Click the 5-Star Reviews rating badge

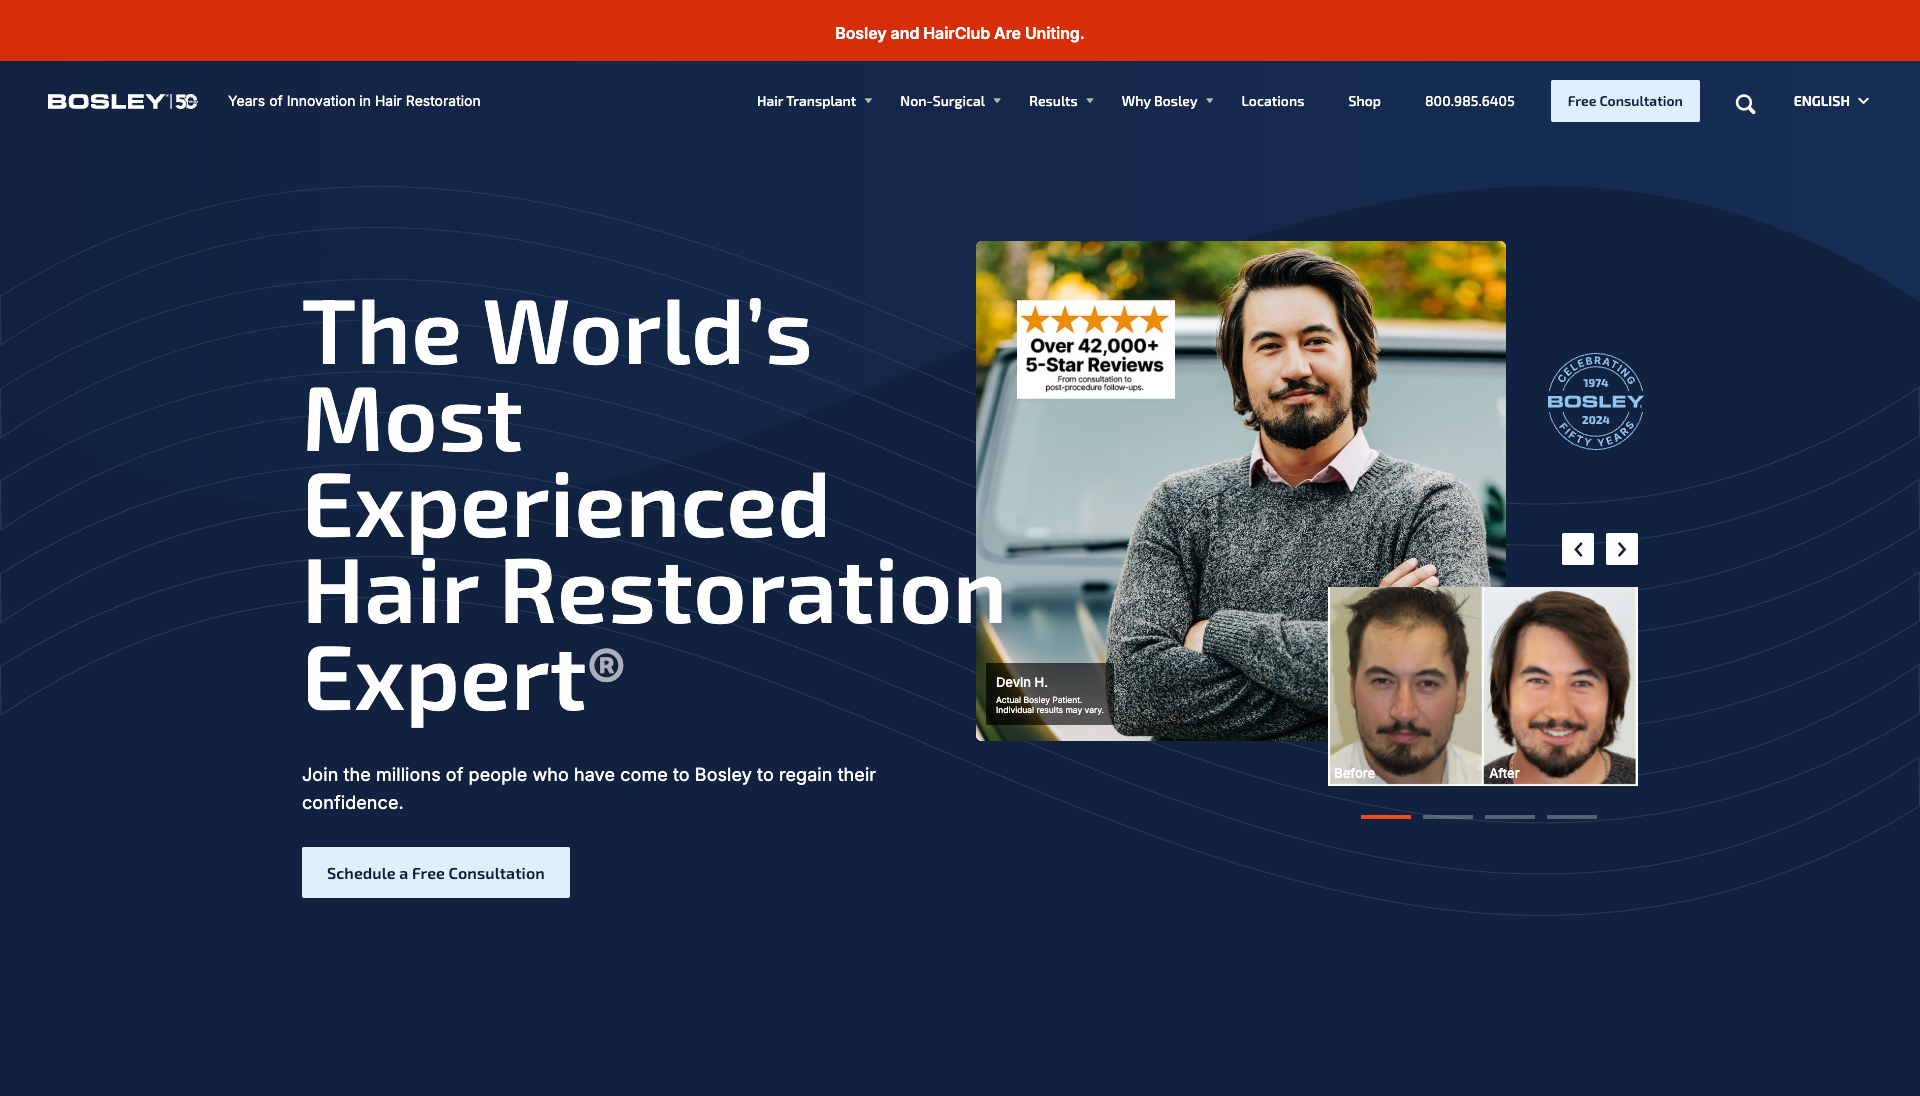pyautogui.click(x=1096, y=350)
